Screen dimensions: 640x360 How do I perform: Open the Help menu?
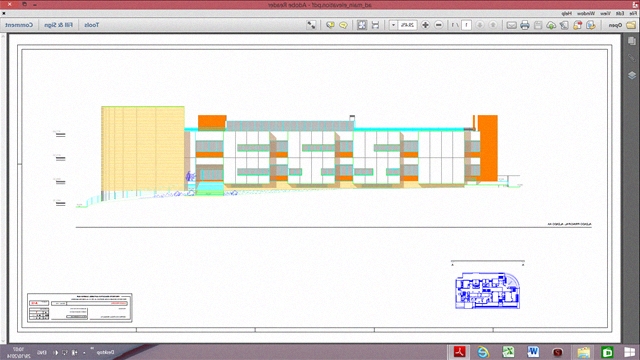pos(567,13)
